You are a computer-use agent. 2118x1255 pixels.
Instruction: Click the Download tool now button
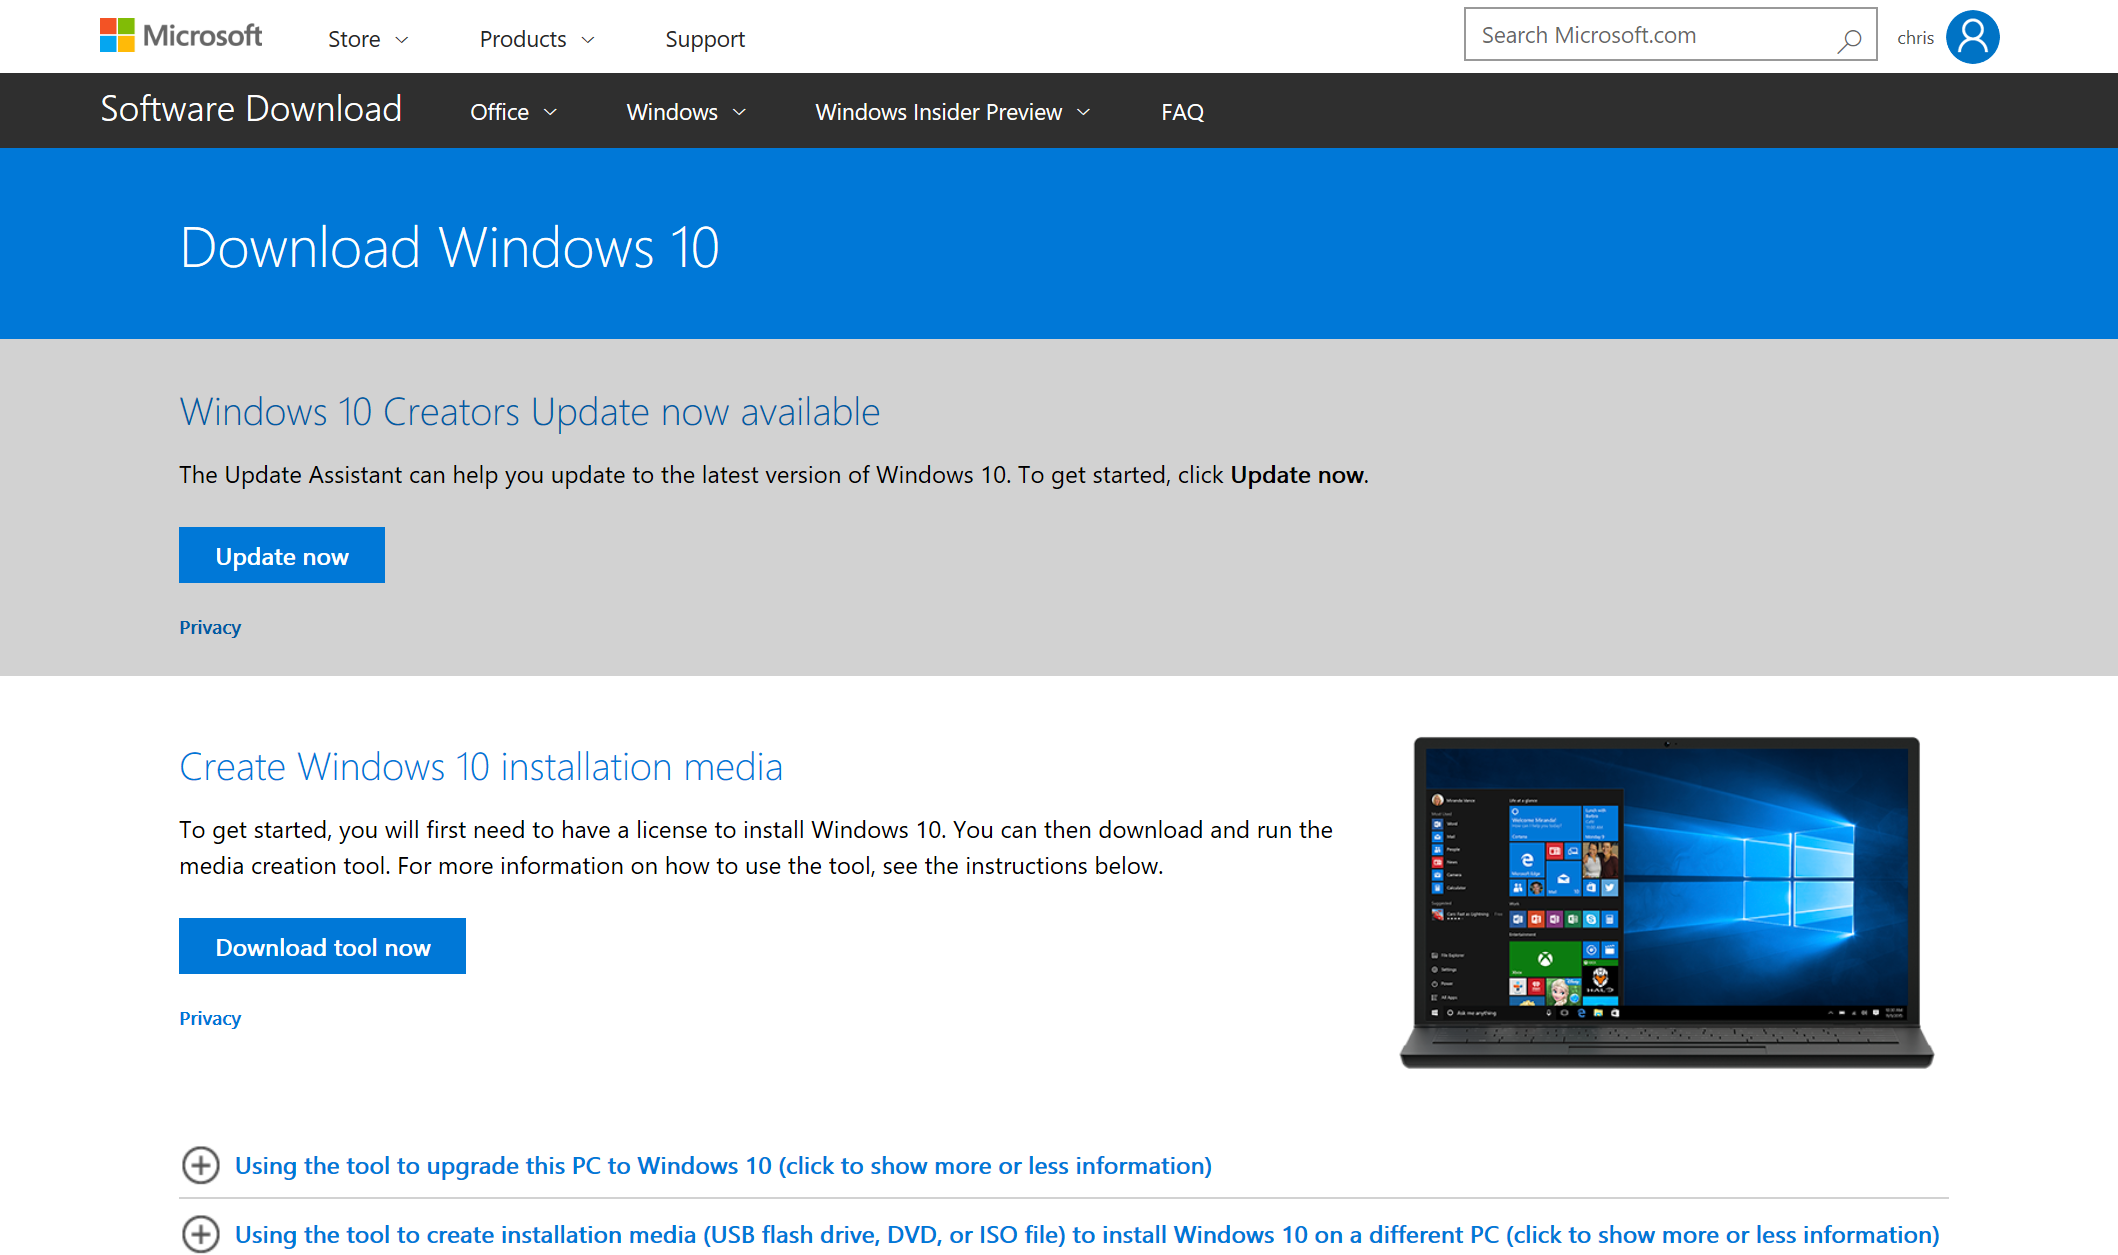321,946
